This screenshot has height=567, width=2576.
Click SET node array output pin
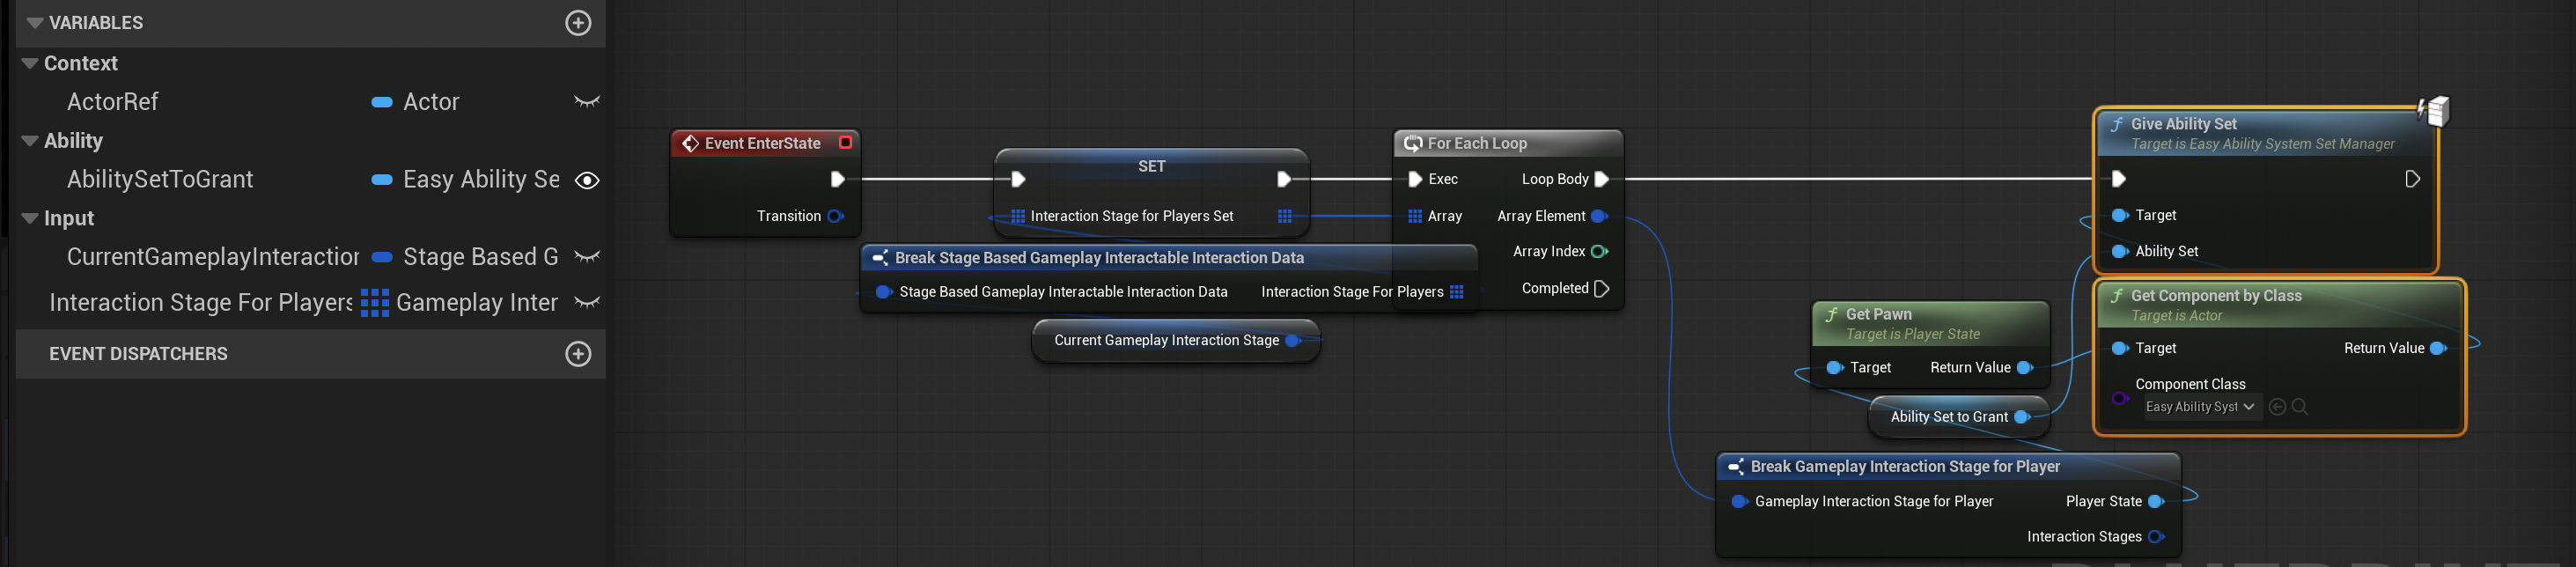coord(1285,216)
